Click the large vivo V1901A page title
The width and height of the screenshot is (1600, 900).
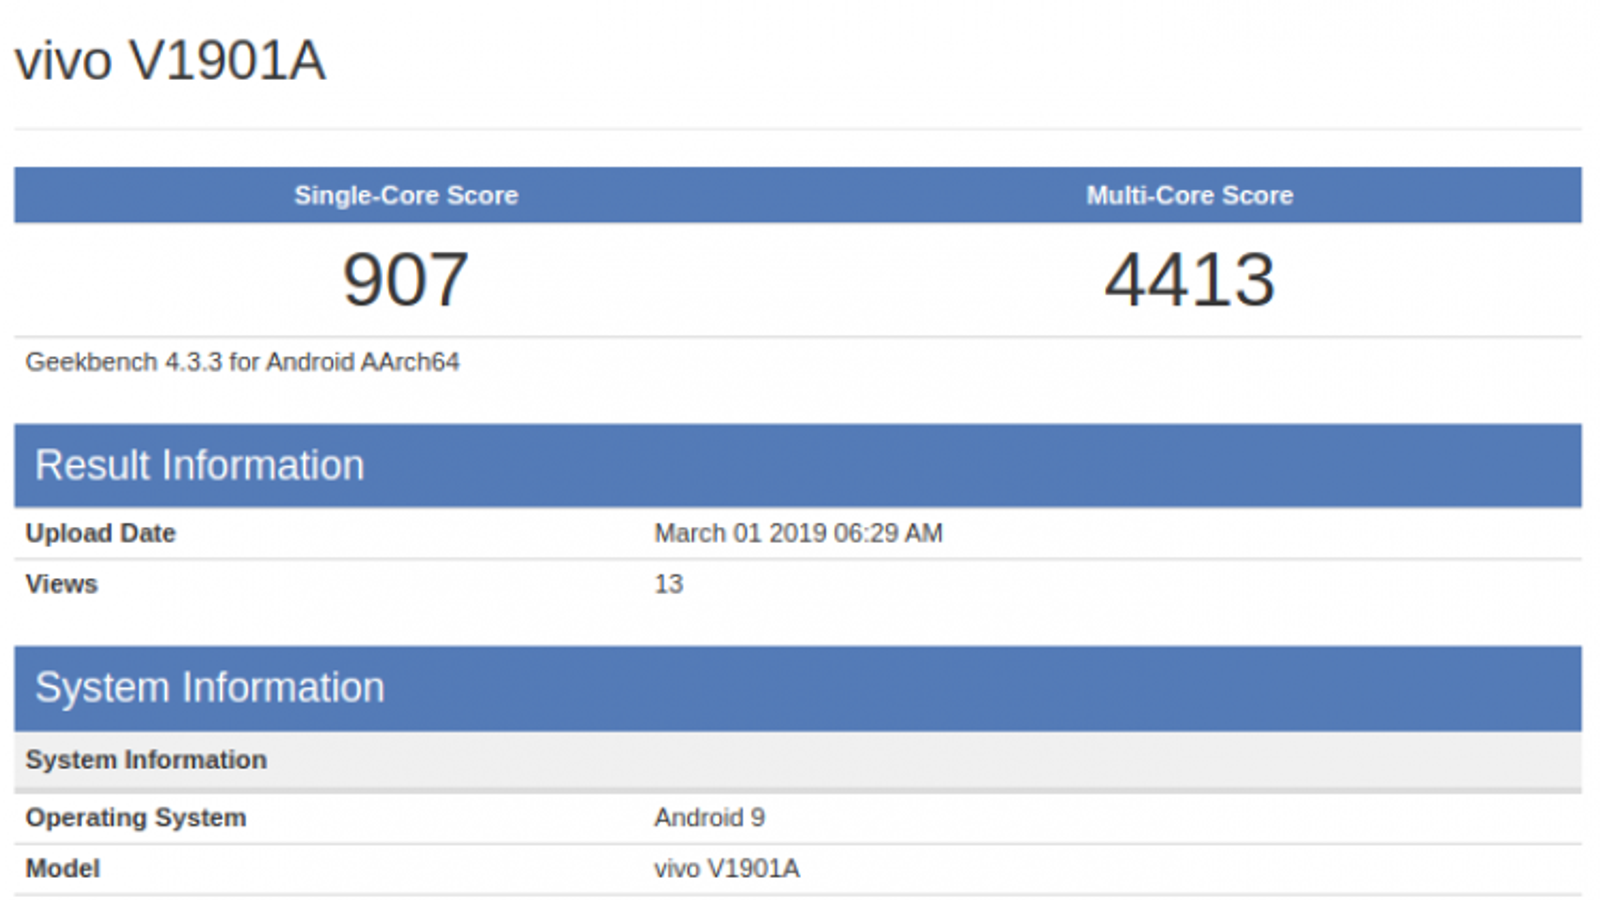(x=170, y=61)
